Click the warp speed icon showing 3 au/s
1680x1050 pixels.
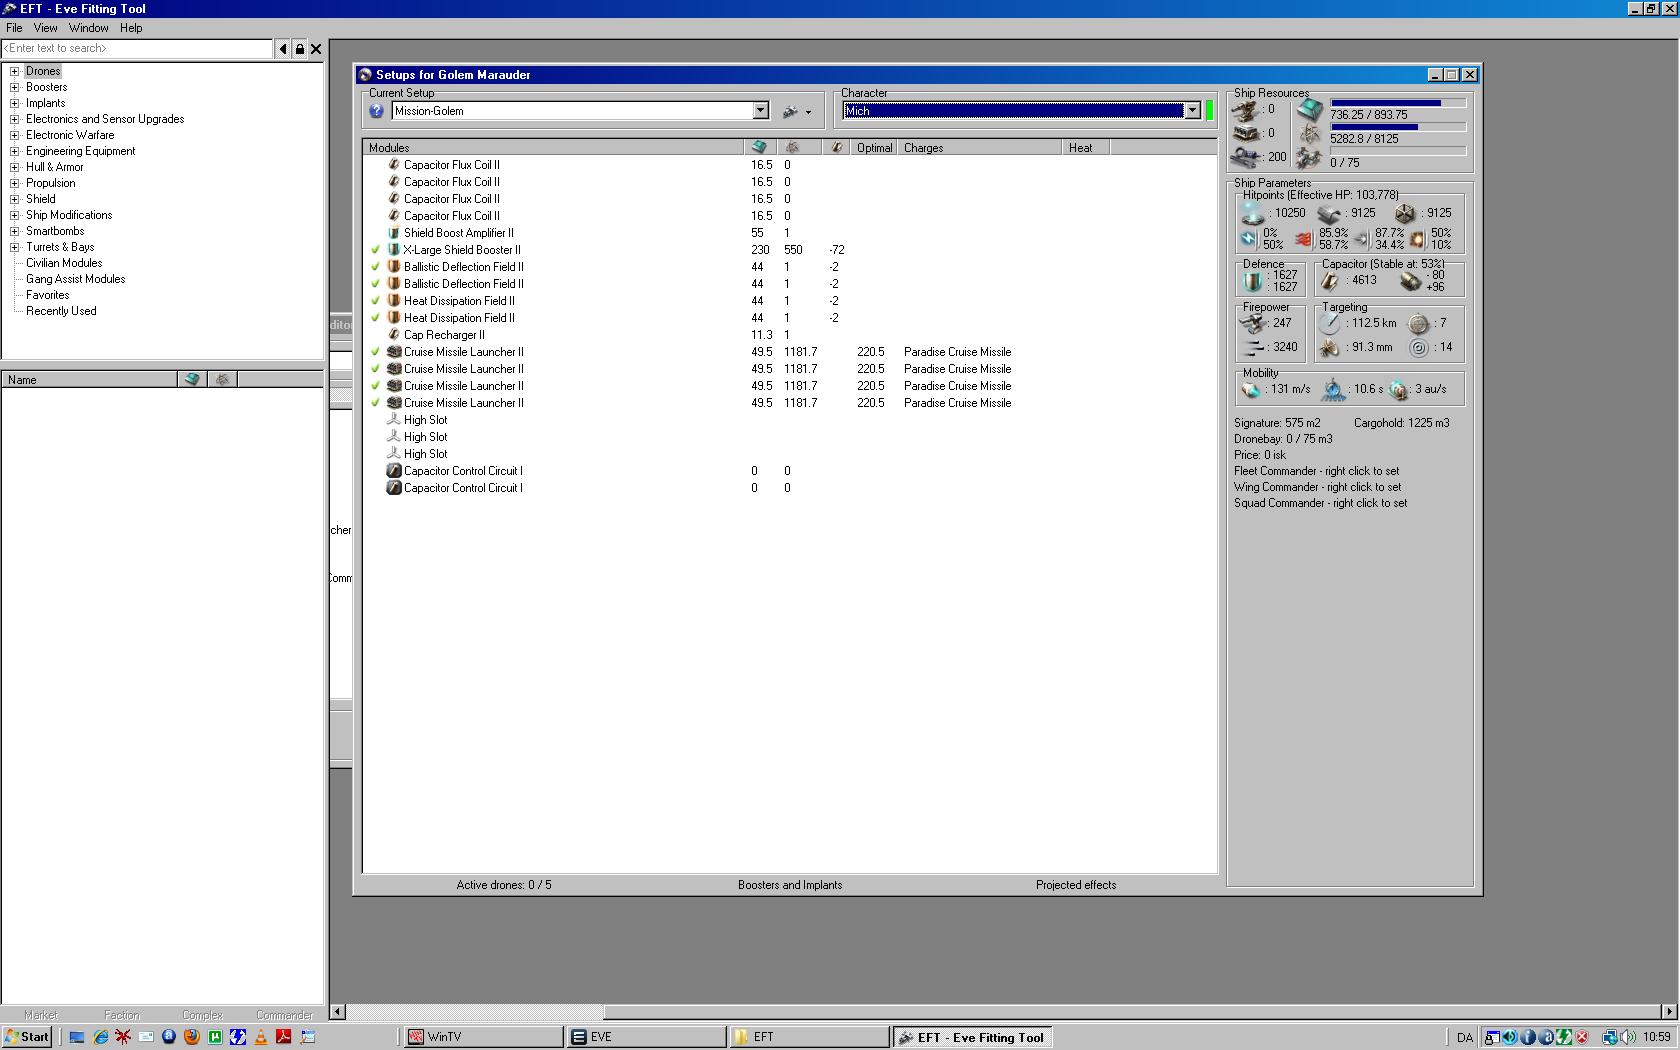pyautogui.click(x=1398, y=389)
